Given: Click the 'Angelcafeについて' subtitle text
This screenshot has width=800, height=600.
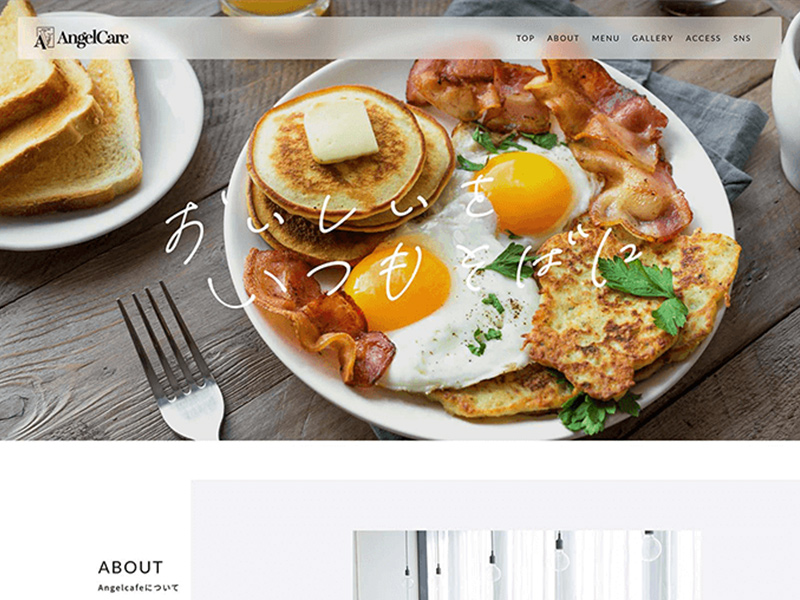Looking at the screenshot, I should 138,588.
